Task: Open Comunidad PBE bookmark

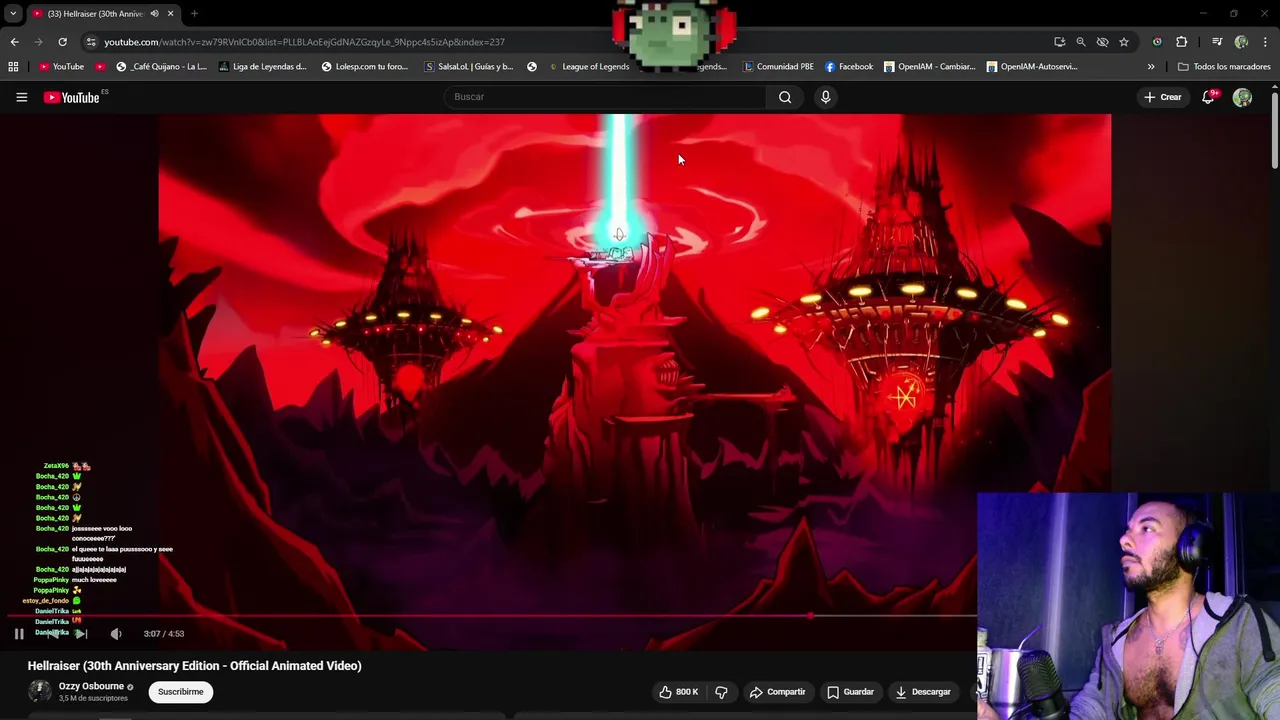Action: coord(778,67)
